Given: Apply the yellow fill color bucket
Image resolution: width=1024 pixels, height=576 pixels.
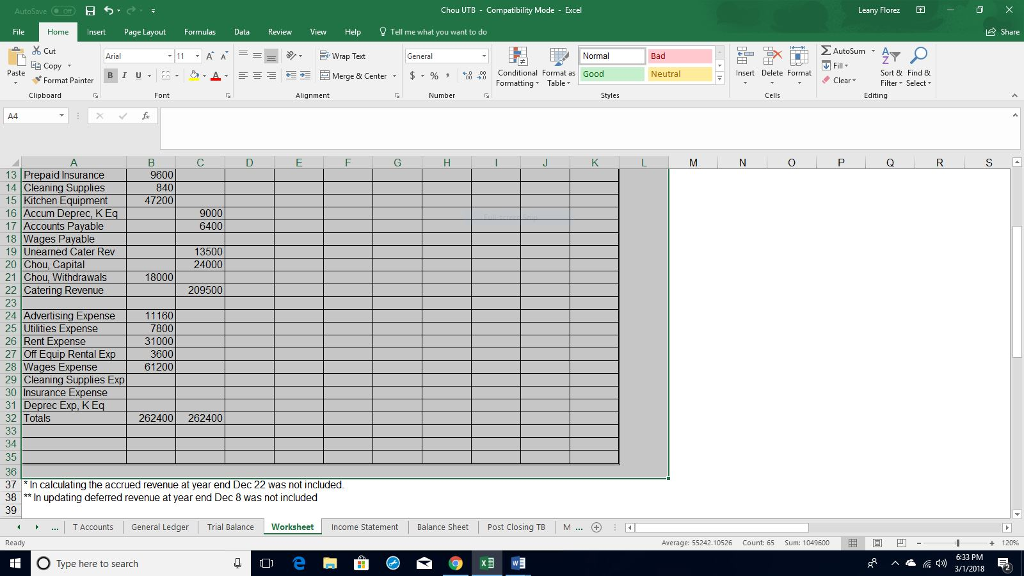Looking at the screenshot, I should (x=193, y=76).
